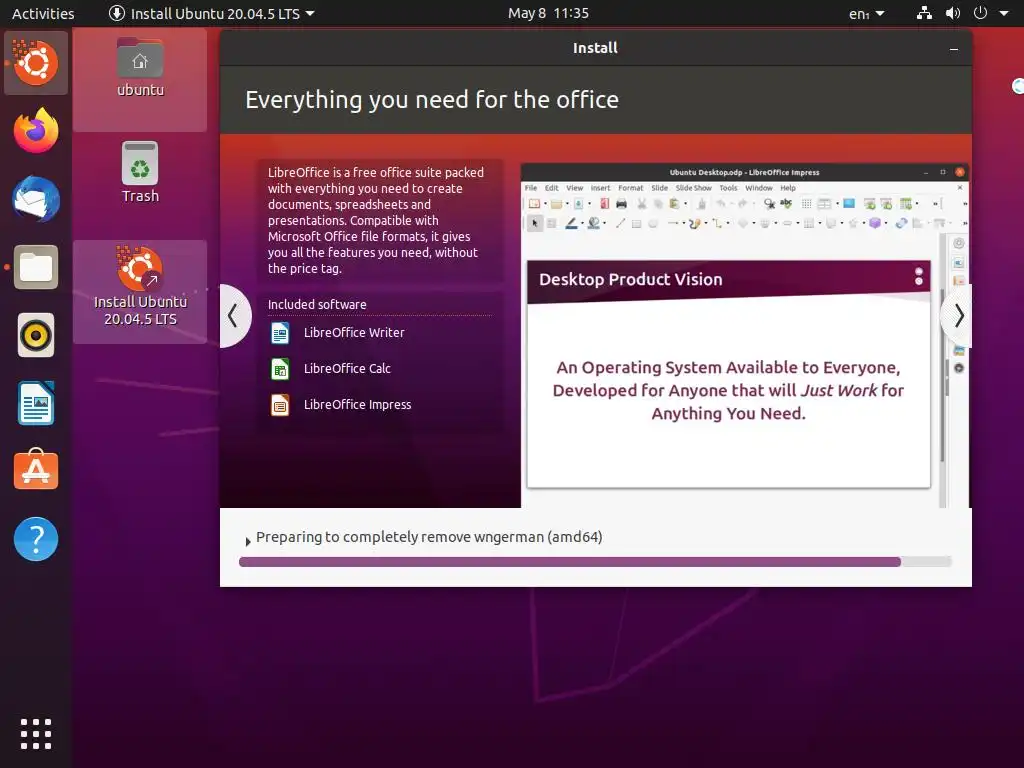Expand the system menu arrow in top bar
Image resolution: width=1024 pixels, height=768 pixels.
click(1004, 13)
